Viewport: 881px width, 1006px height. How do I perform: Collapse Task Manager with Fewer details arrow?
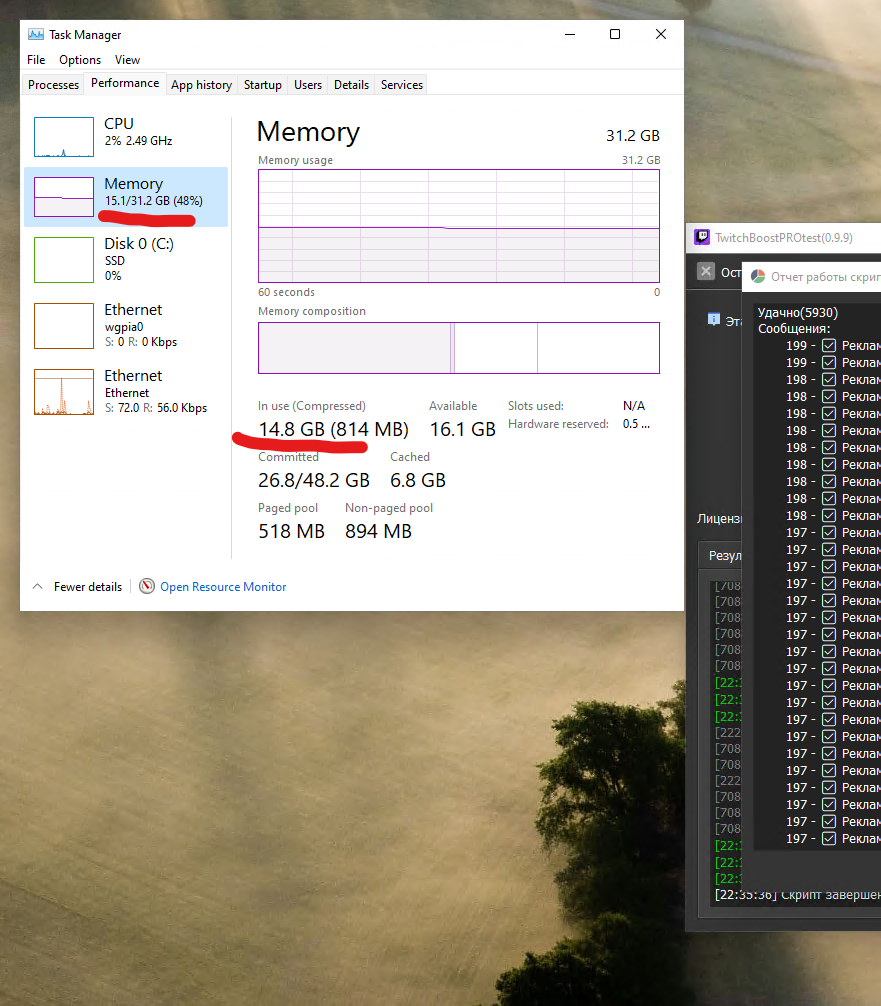[38, 587]
